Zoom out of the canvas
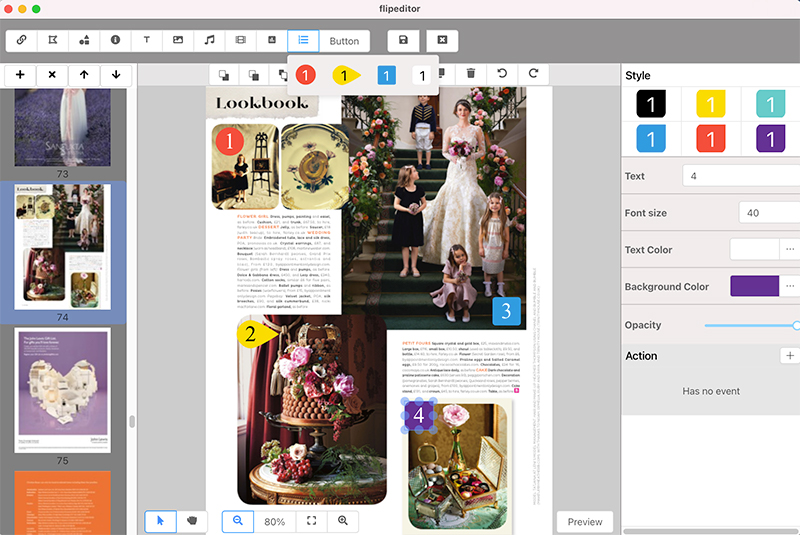This screenshot has height=535, width=800. 238,521
